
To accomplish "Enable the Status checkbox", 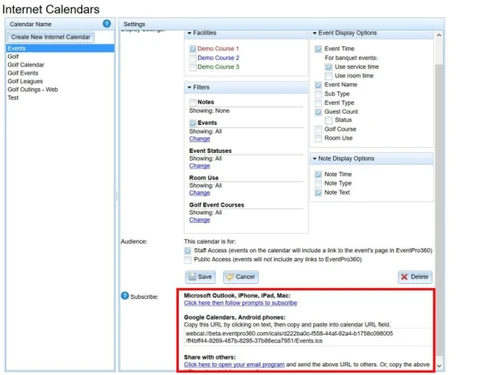I will pyautogui.click(x=329, y=120).
